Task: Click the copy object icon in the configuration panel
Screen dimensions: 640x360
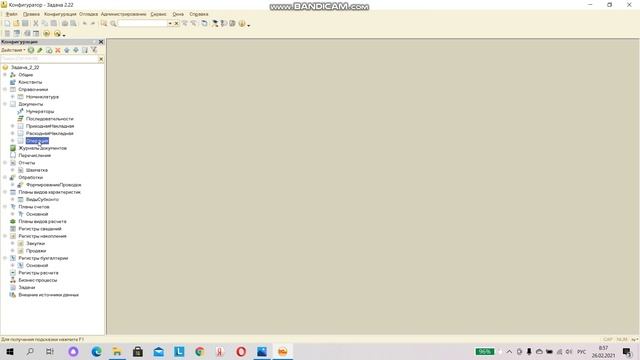Action: pos(49,50)
